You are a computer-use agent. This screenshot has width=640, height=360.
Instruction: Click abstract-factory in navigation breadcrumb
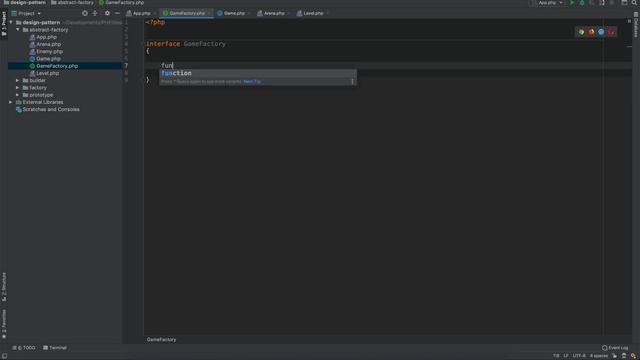click(72, 2)
